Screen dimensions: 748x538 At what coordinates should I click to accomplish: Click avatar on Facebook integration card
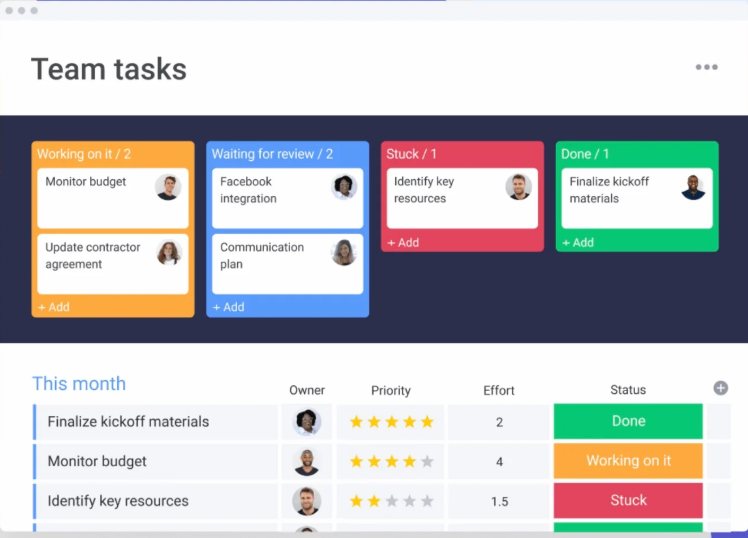[343, 187]
